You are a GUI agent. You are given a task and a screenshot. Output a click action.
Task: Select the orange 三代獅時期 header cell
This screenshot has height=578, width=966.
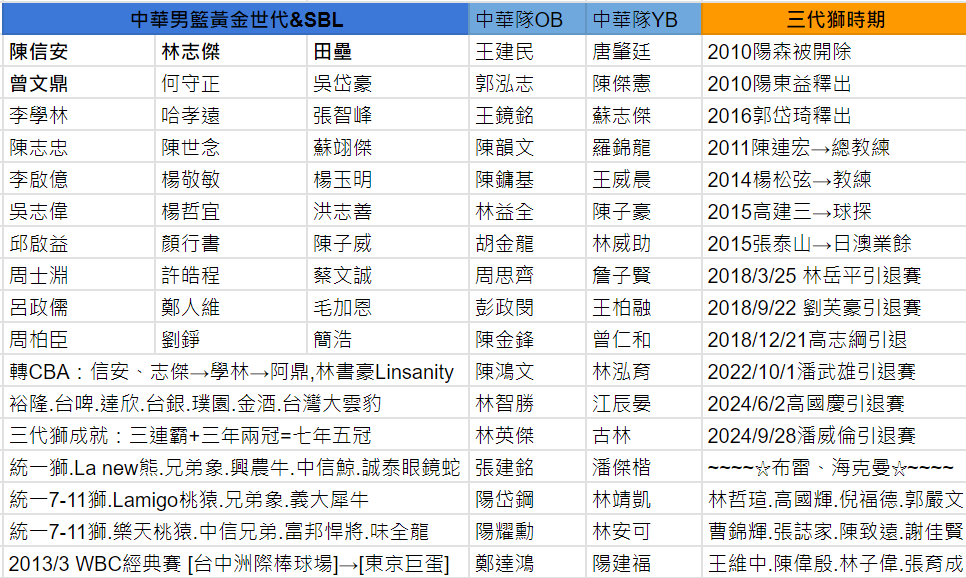[834, 19]
